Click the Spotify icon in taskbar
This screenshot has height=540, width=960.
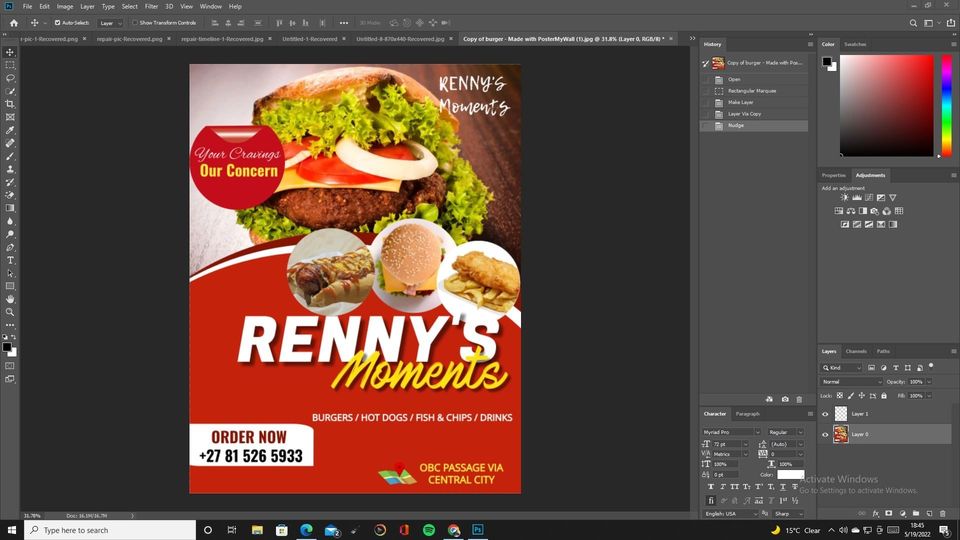(x=429, y=530)
